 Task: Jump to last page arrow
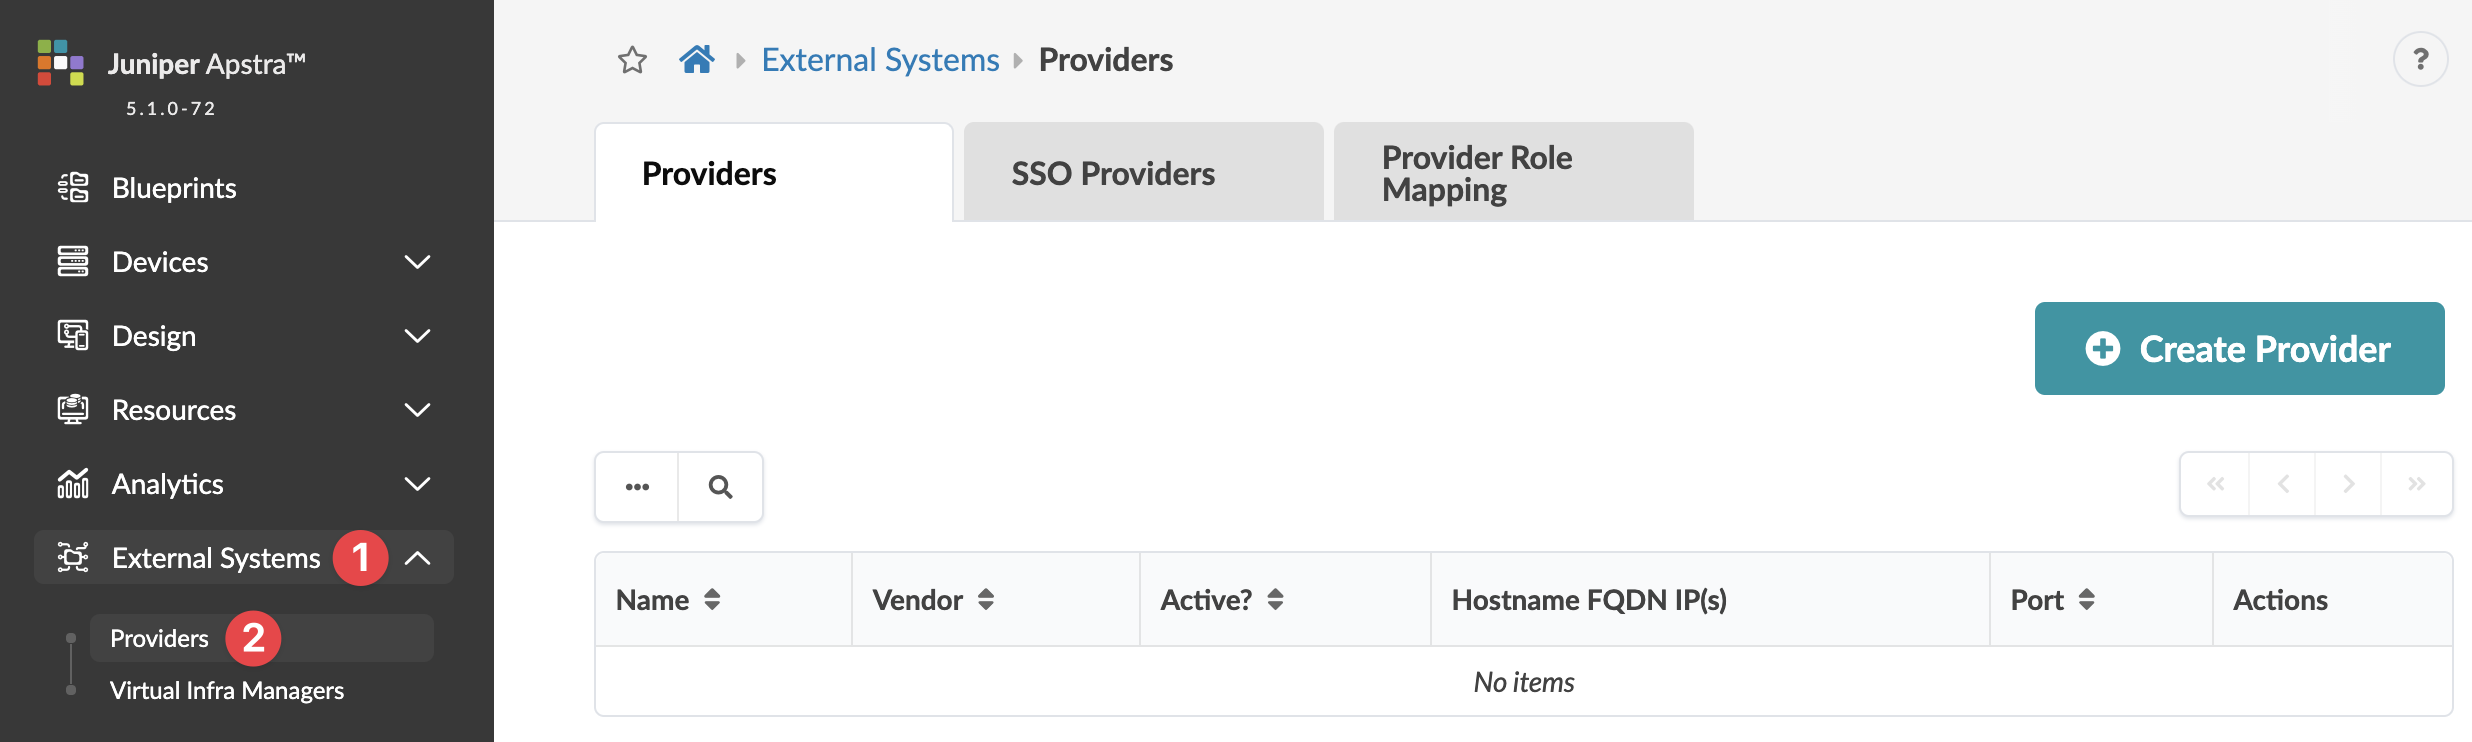coord(2416,484)
